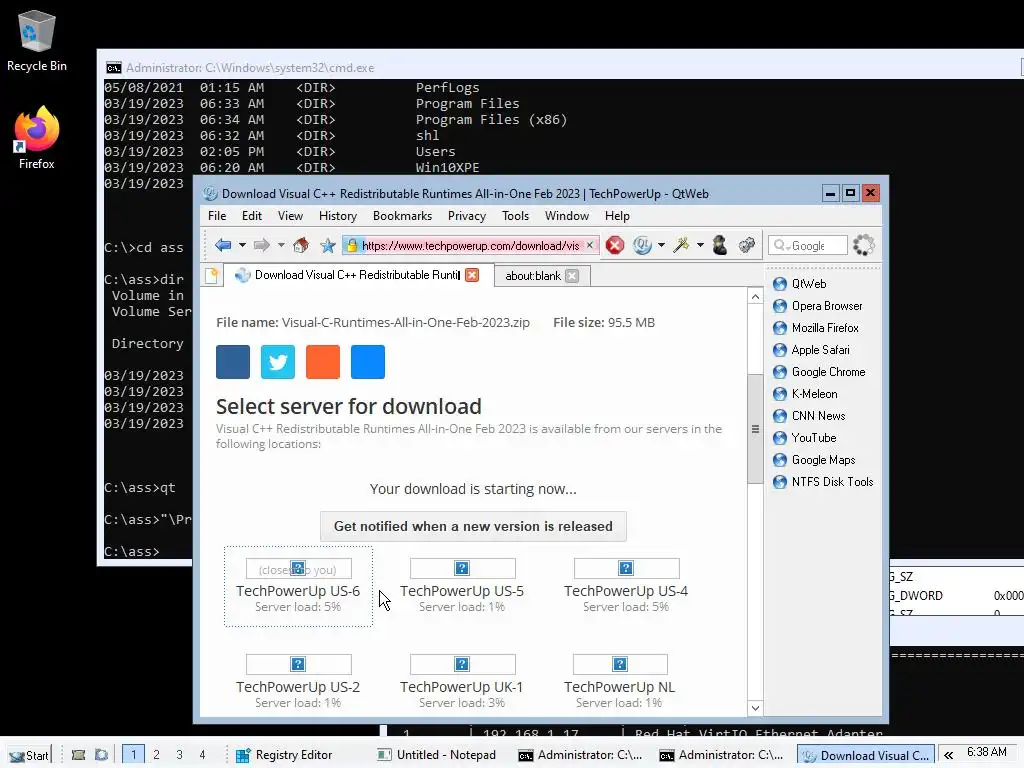Open the Privacy menu
The image size is (1024, 768).
466,216
